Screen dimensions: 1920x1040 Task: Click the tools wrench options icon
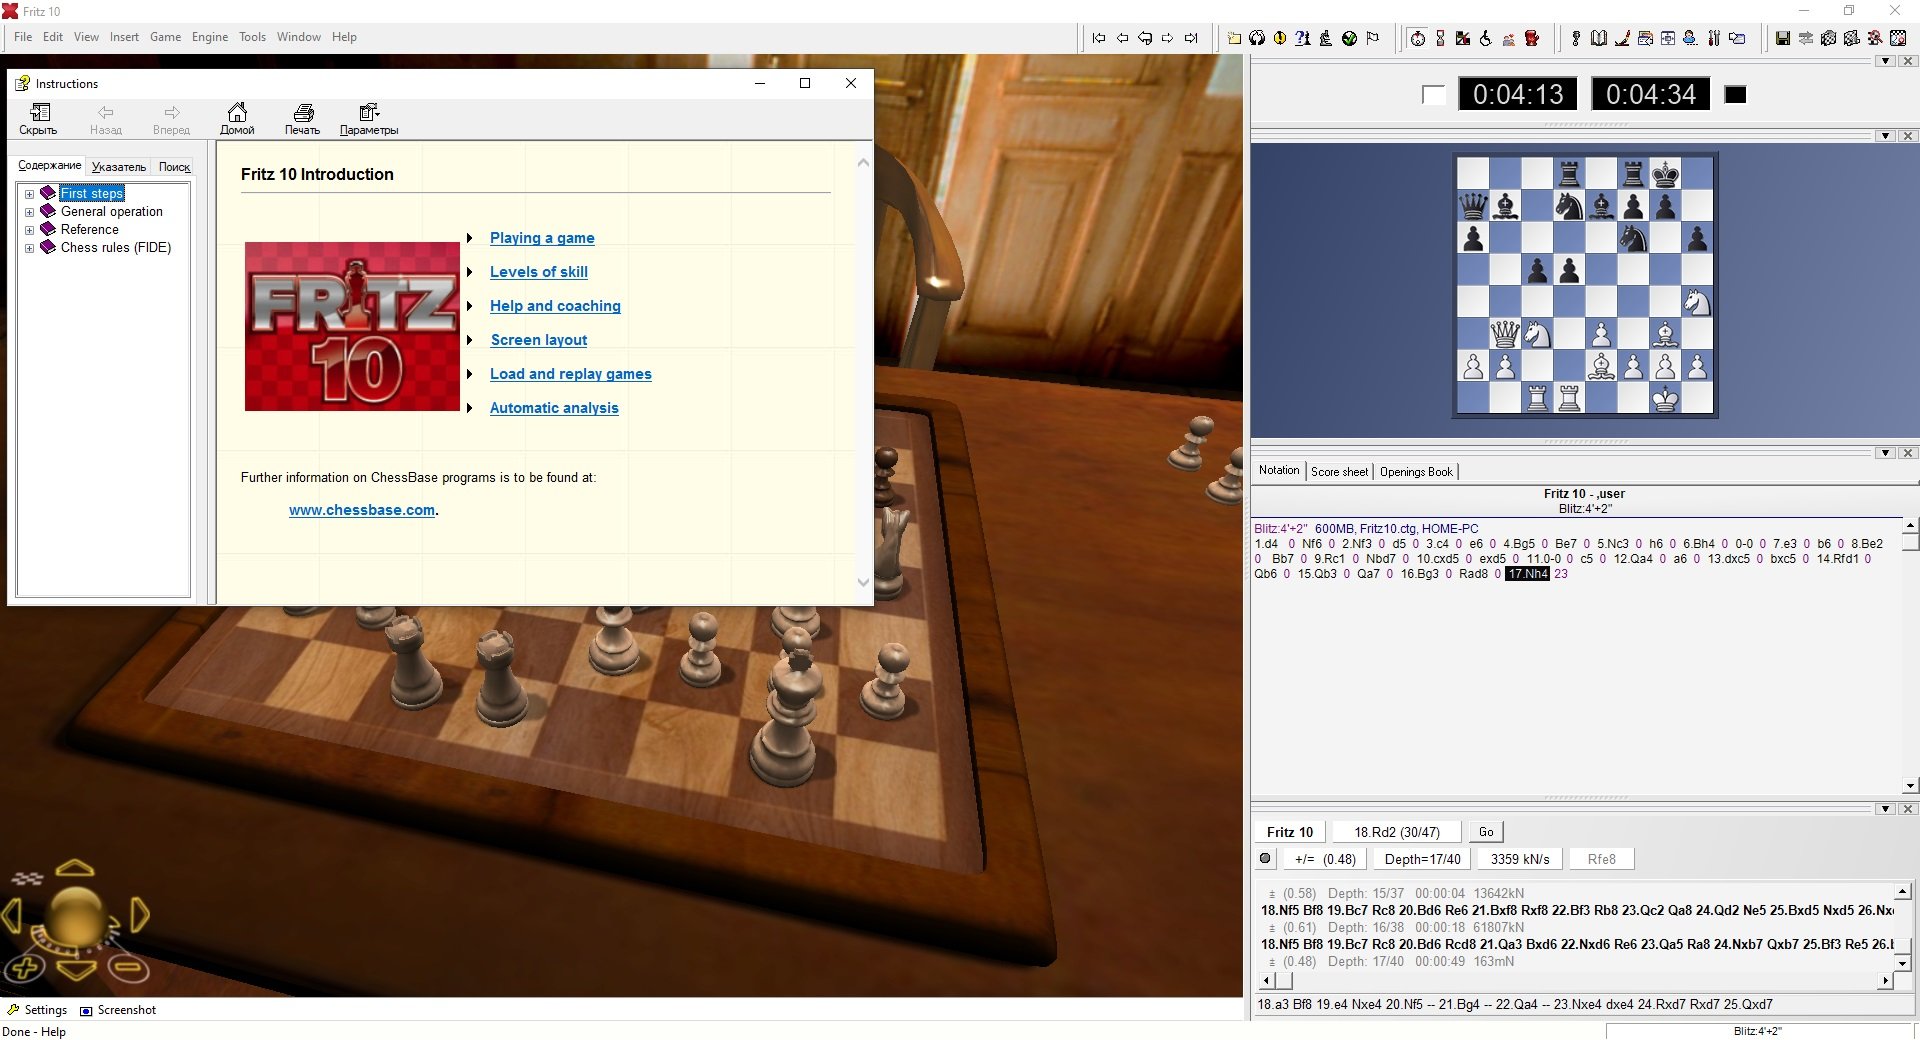[1714, 38]
